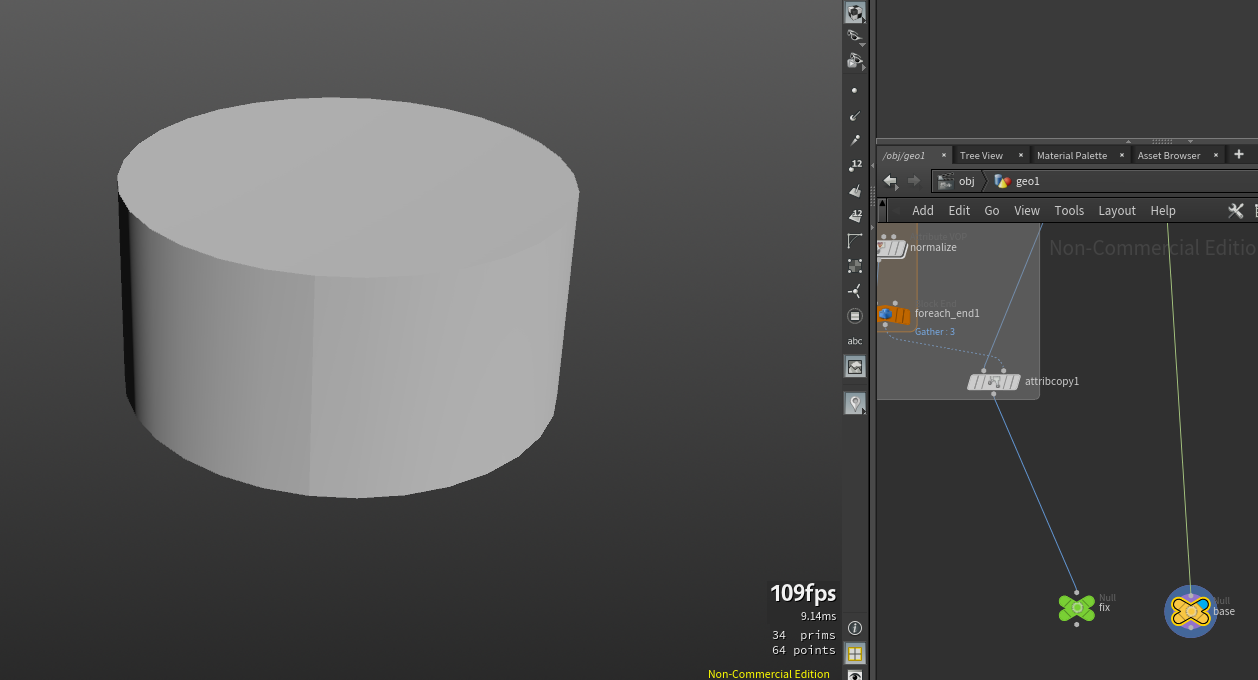Image resolution: width=1258 pixels, height=680 pixels.
Task: Open the Edit menu in network editor
Action: point(959,210)
